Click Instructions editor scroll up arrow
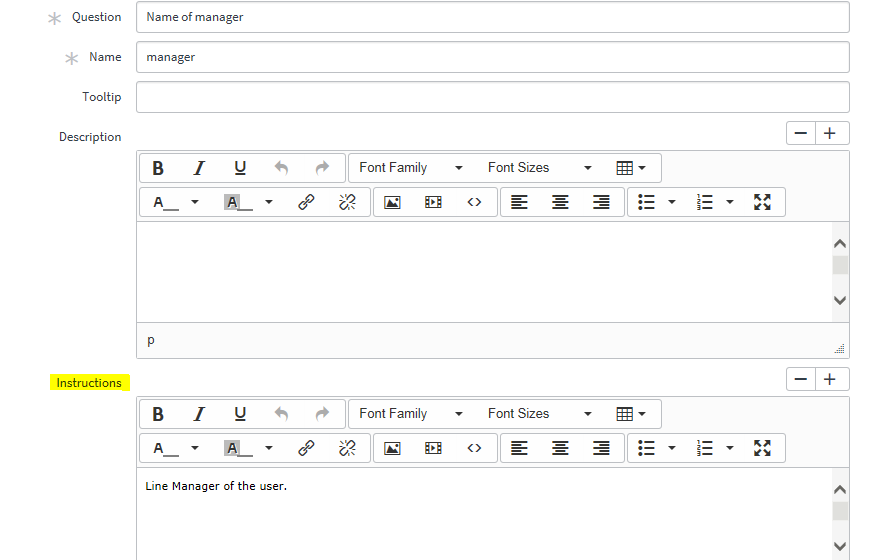 point(840,490)
